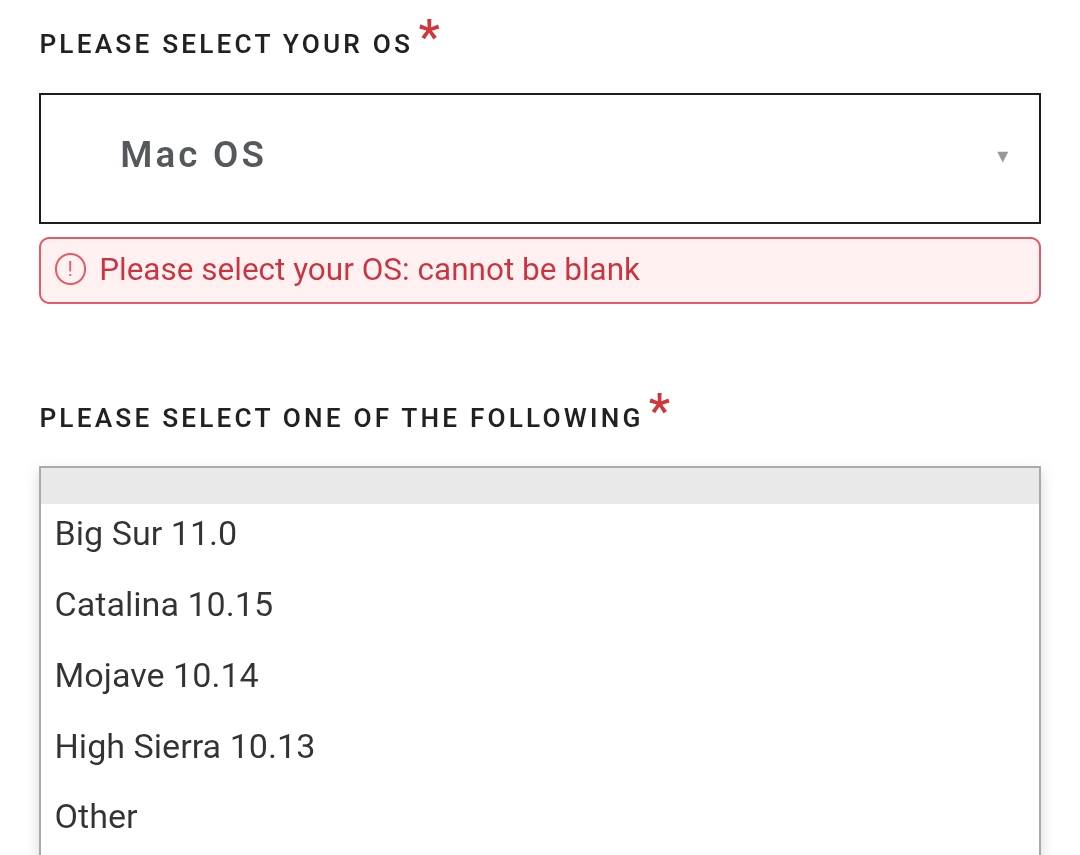Click 'Please select one of the following' label
The width and height of the screenshot is (1080, 855).
click(341, 418)
